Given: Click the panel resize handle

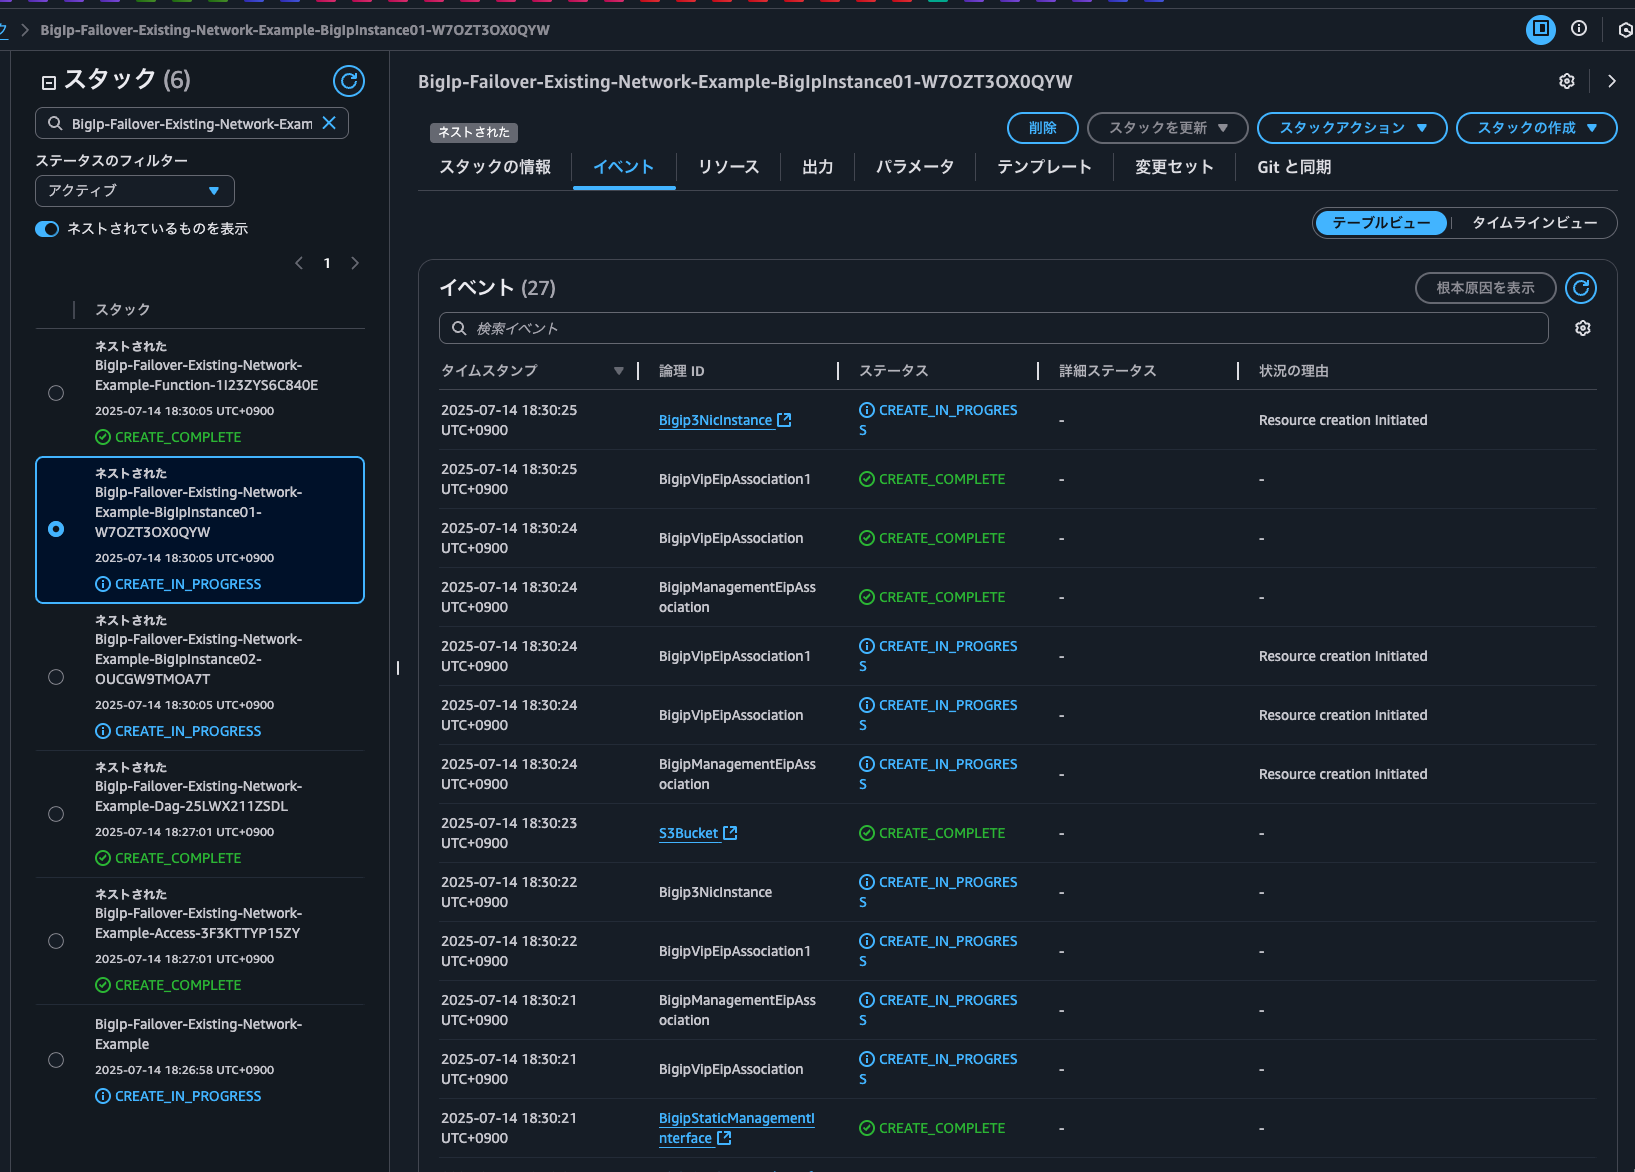Looking at the screenshot, I should [398, 667].
